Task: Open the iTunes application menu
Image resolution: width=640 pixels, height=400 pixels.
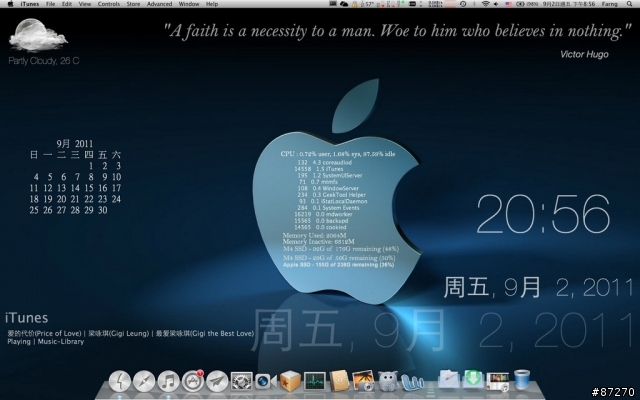Action: tap(30, 4)
